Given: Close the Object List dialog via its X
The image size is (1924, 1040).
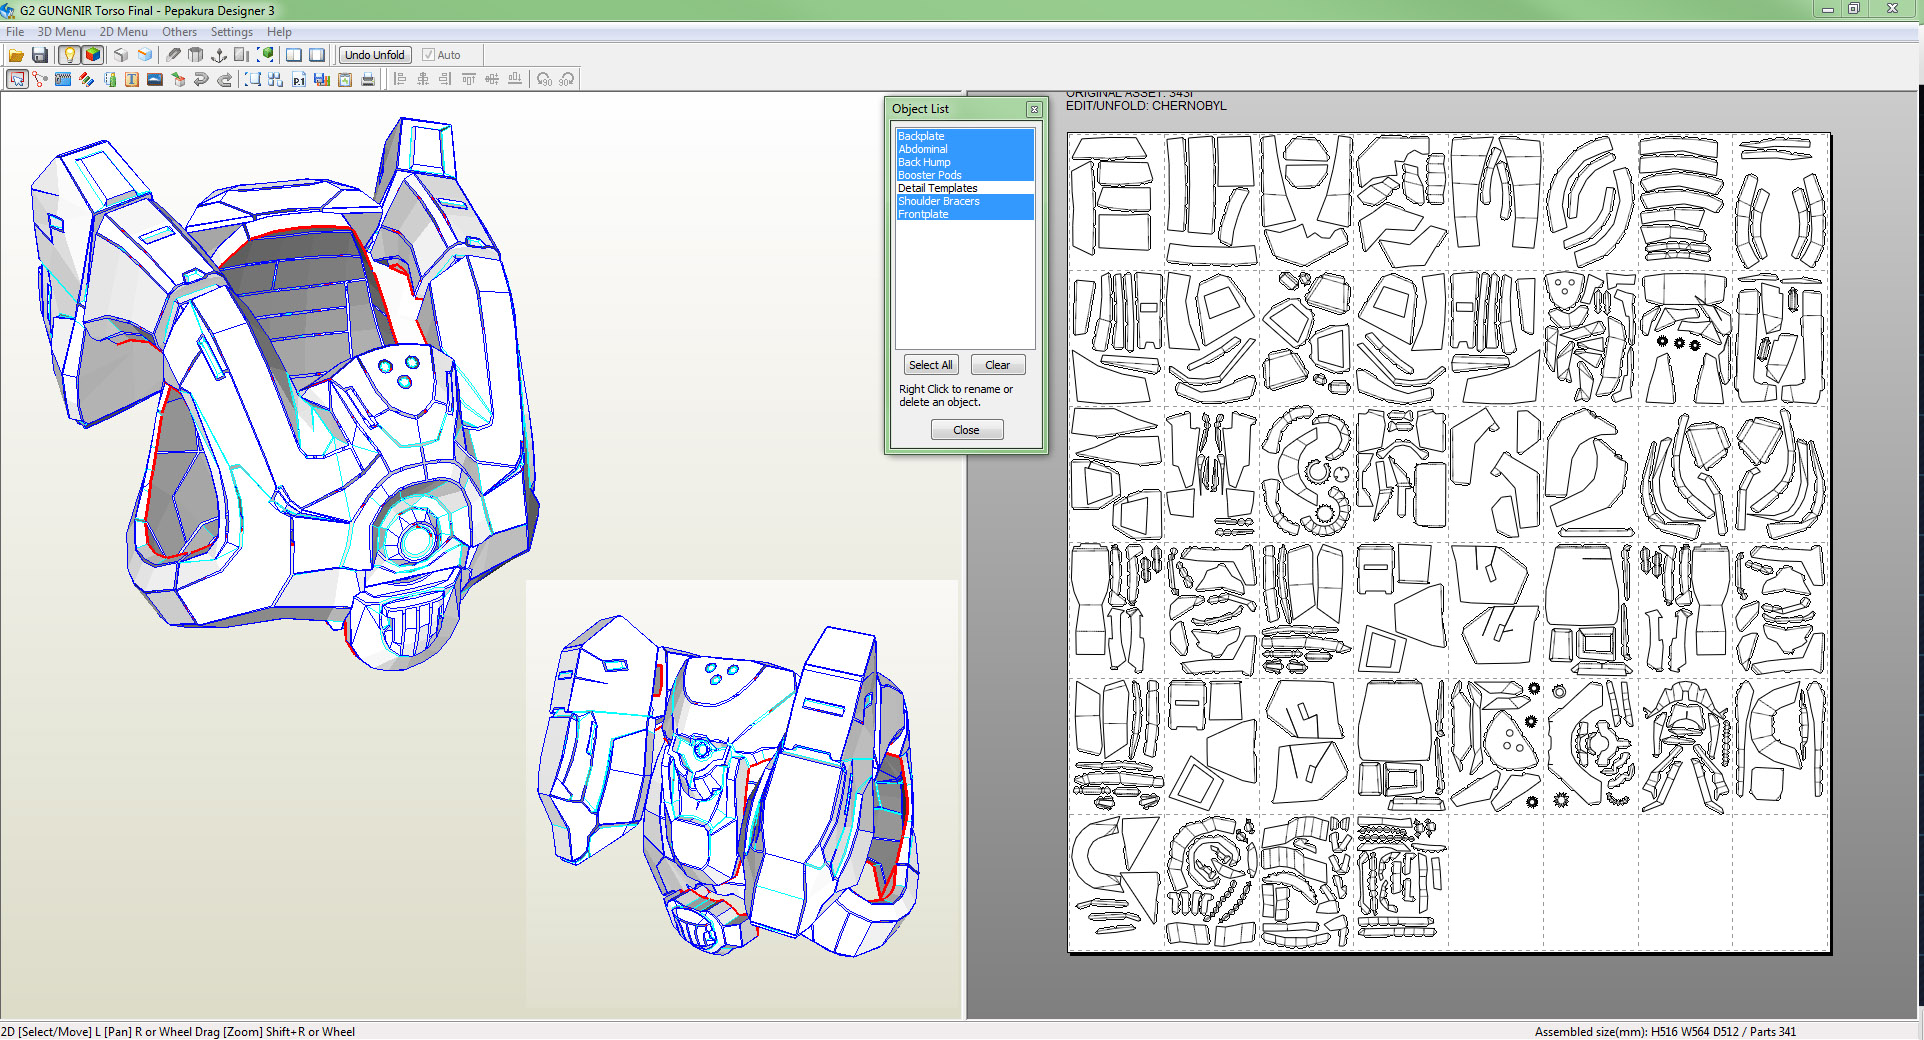Looking at the screenshot, I should 1035,109.
